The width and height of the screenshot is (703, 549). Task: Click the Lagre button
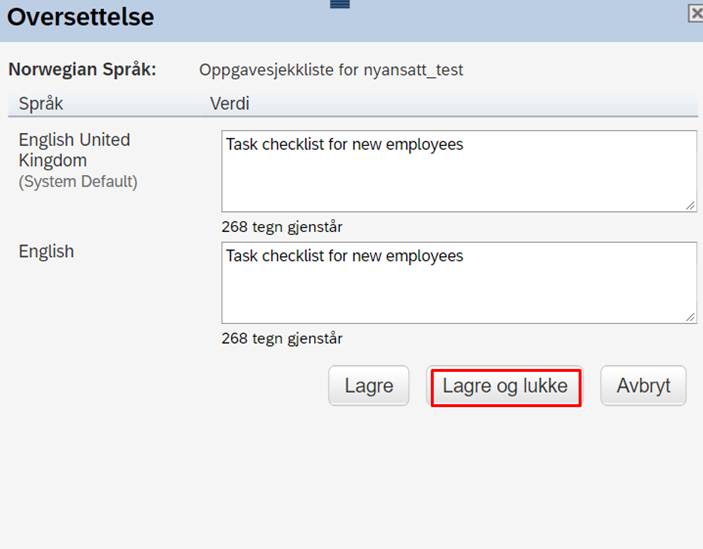pos(369,385)
